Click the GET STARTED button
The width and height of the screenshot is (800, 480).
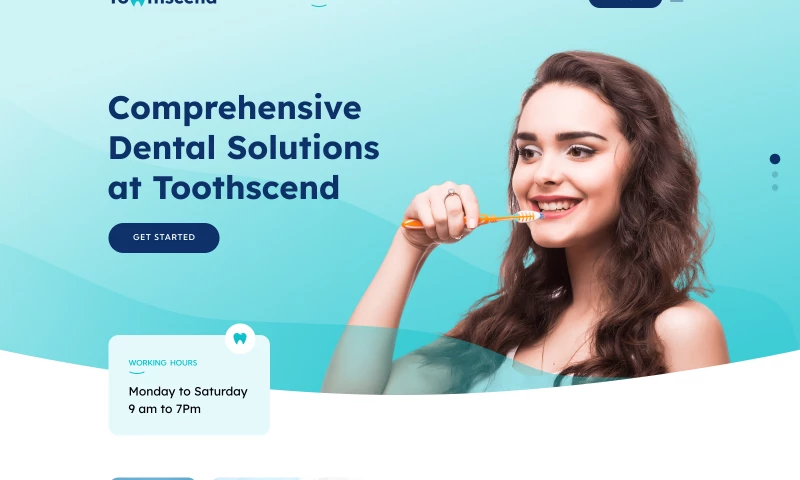tap(164, 238)
